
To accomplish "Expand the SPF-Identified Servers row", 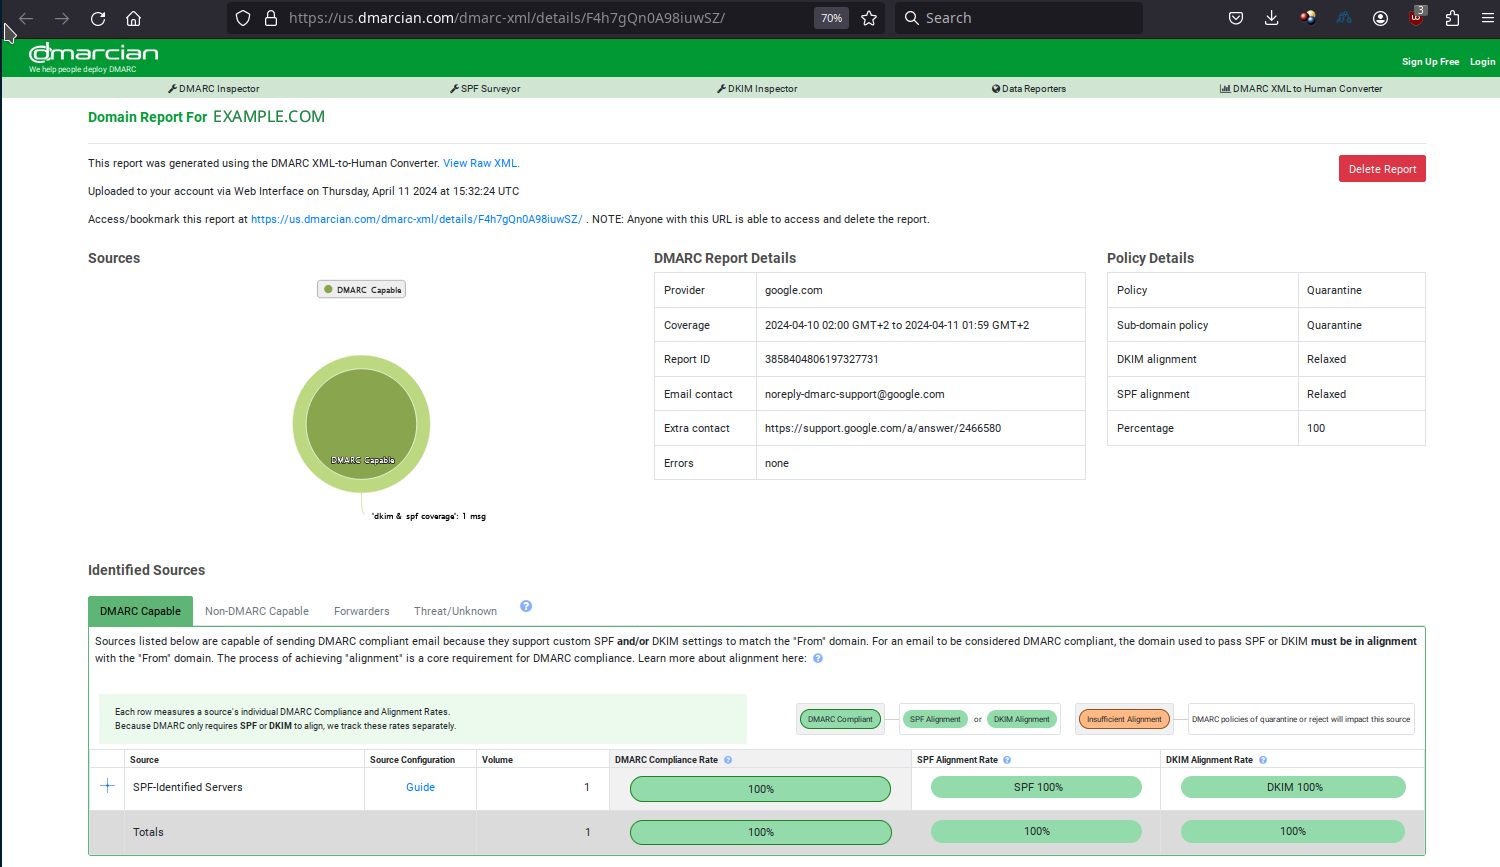I will pos(108,786).
